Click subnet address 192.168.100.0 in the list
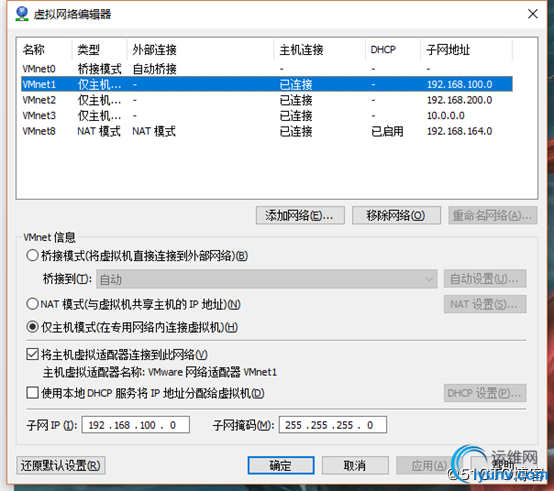 (x=459, y=84)
